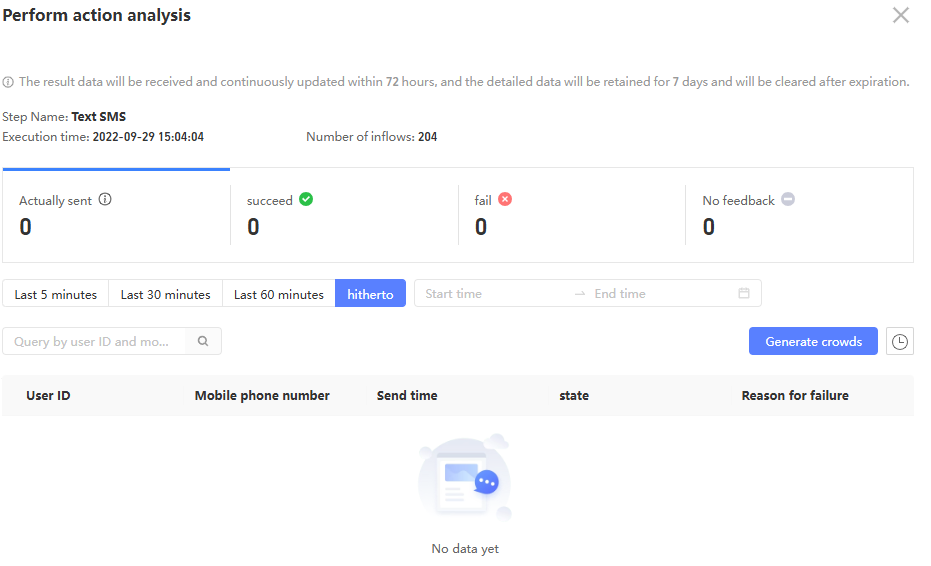The height and width of the screenshot is (566, 931).
Task: Click the gray No feedback icon
Action: pos(788,199)
